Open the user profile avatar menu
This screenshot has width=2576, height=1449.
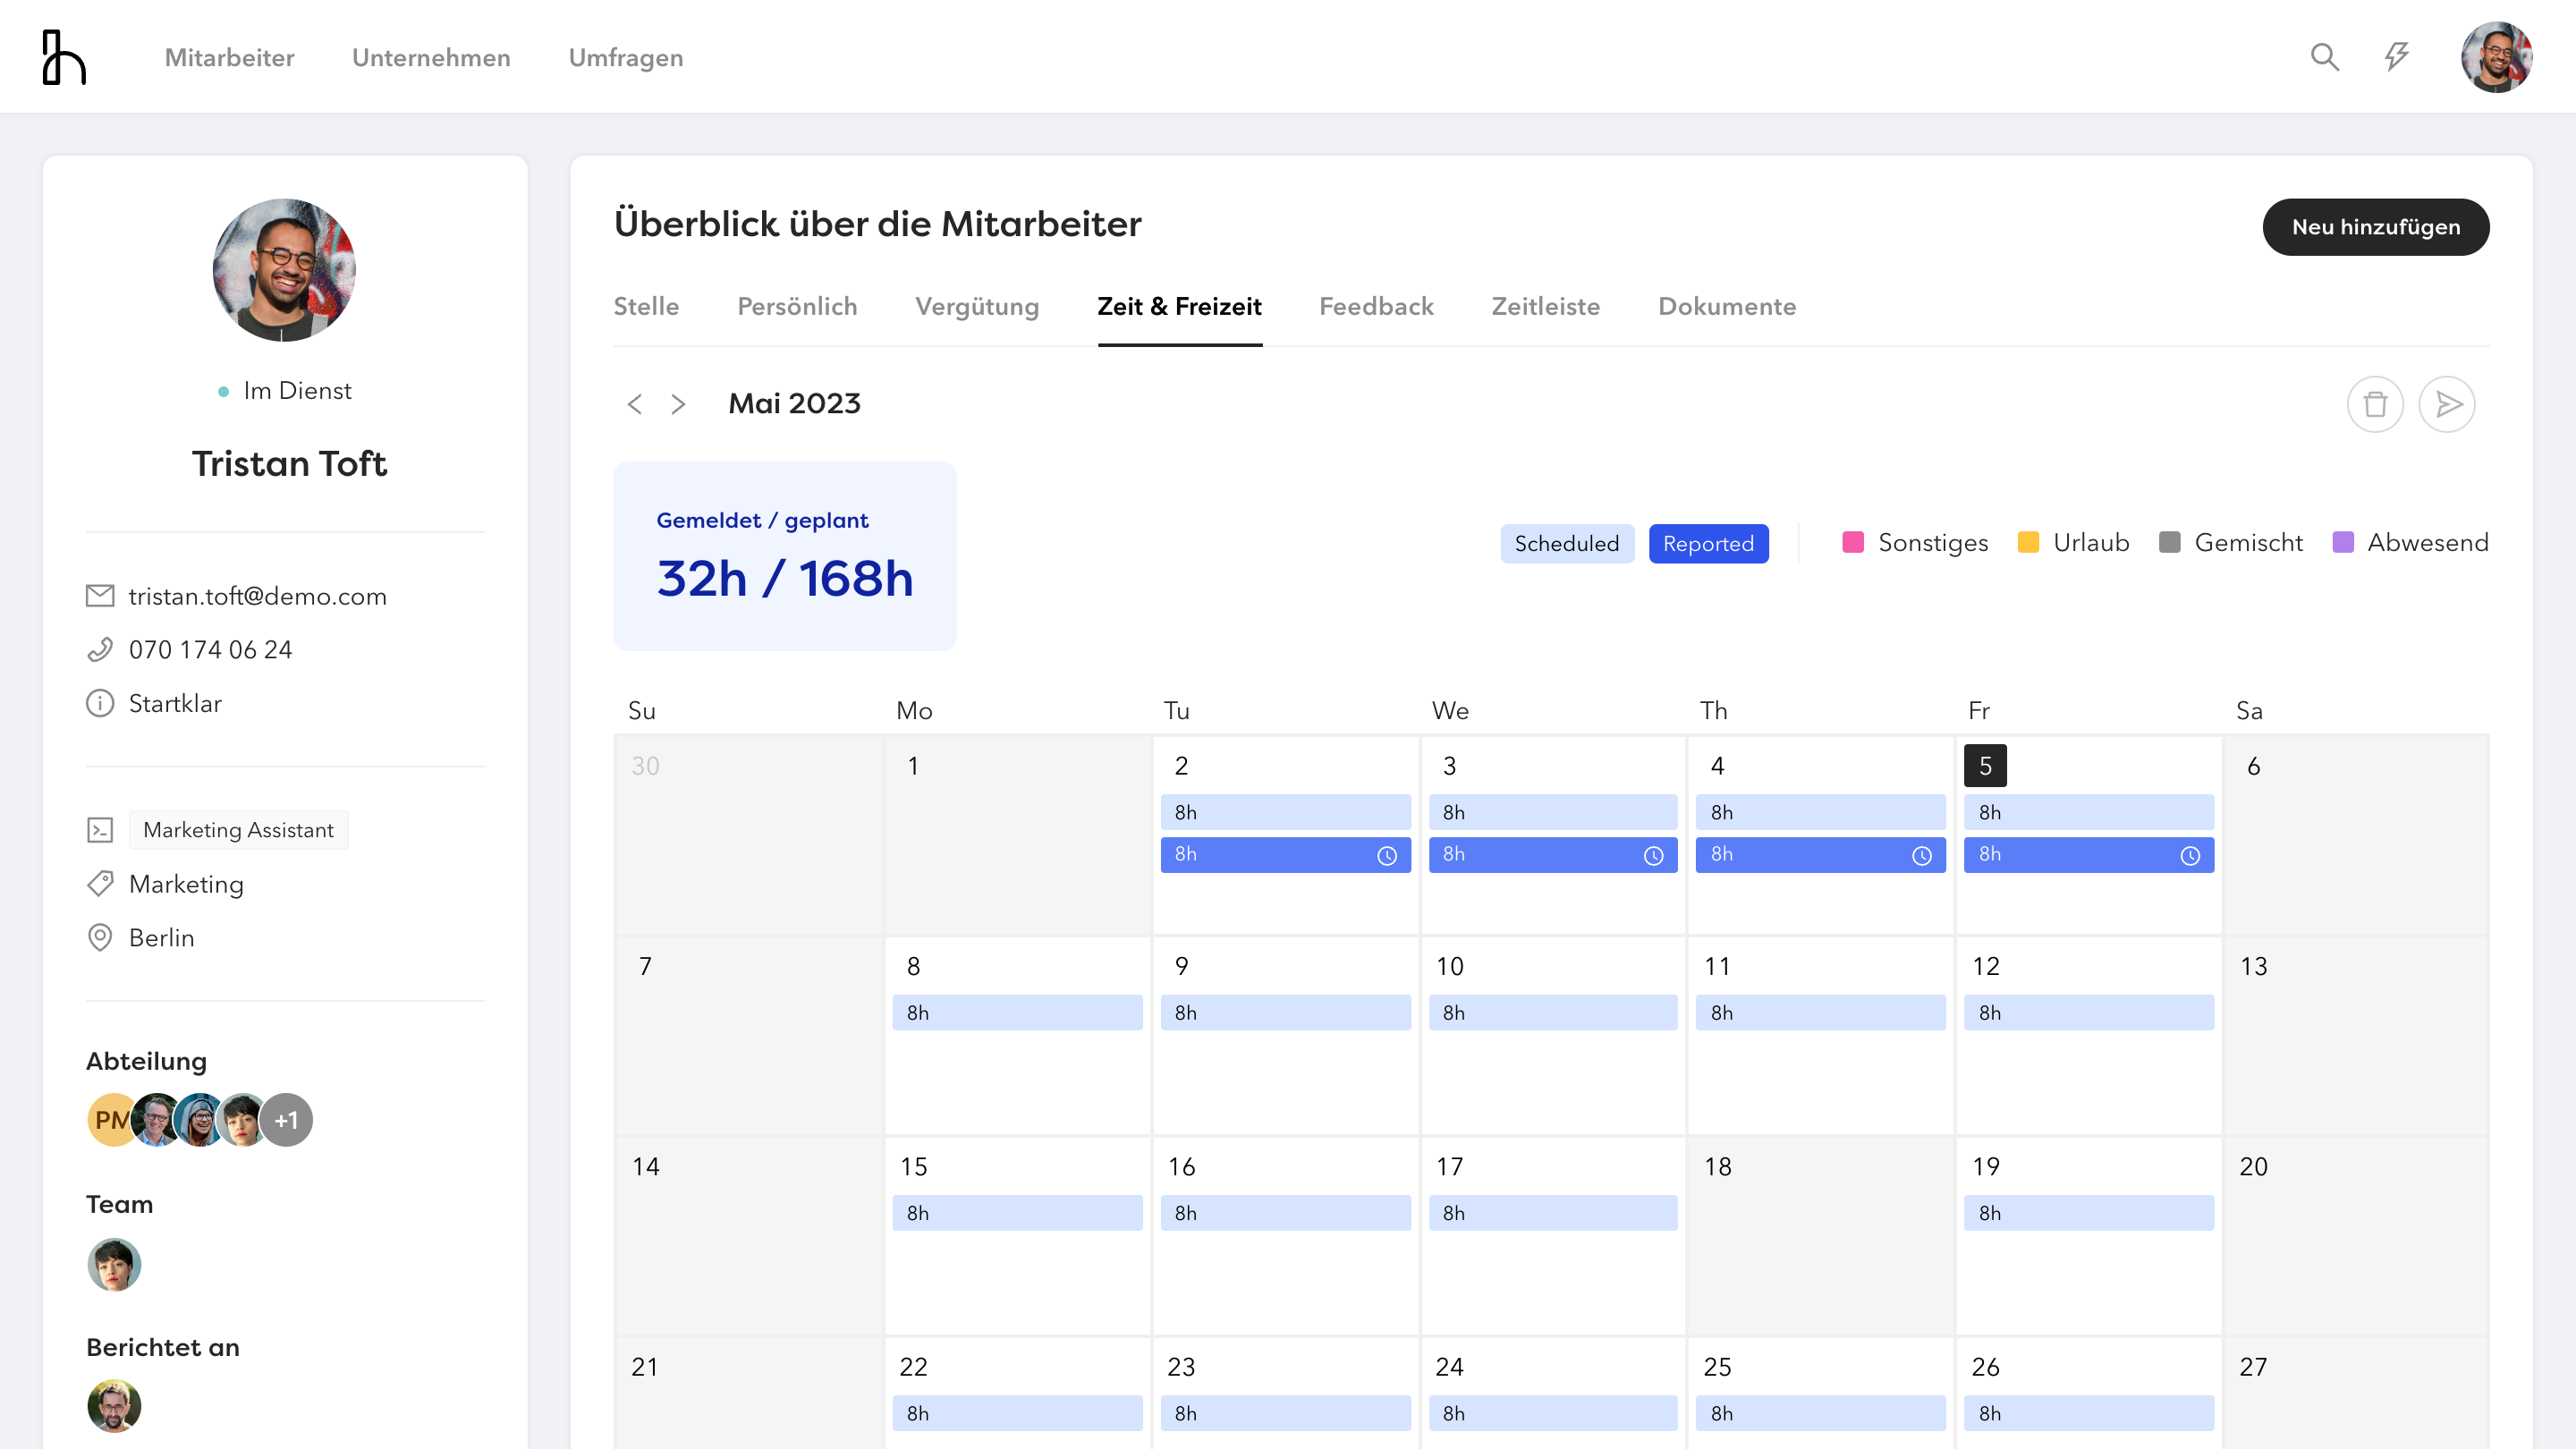point(2496,57)
